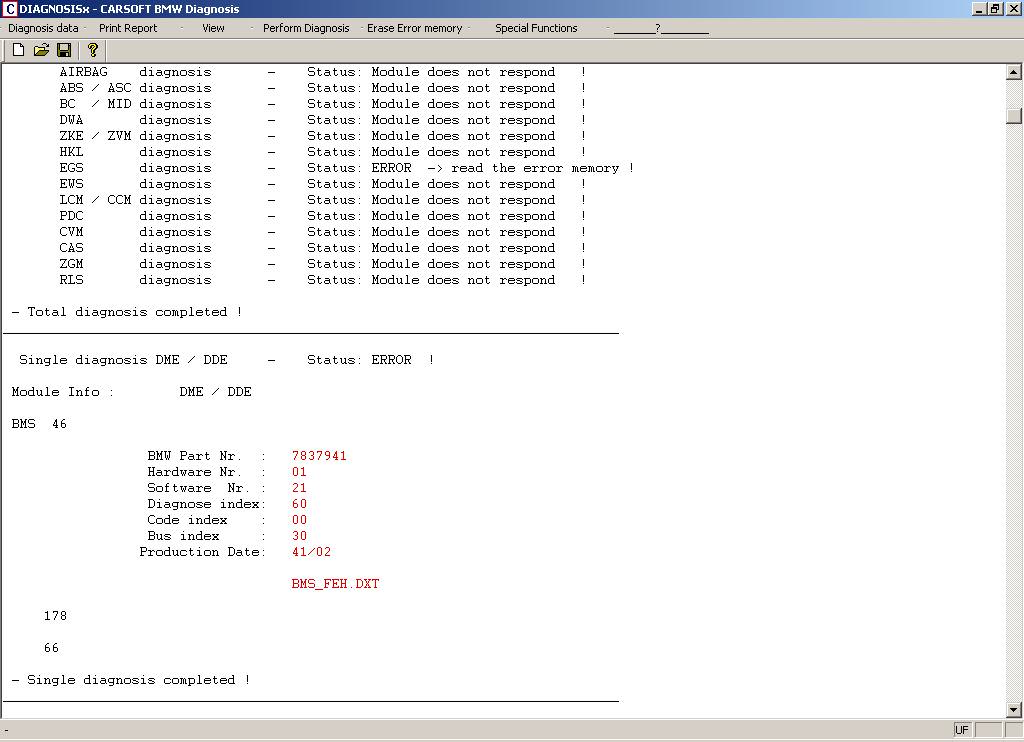This screenshot has width=1024, height=742.
Task: Click the ZGM diagnosis line
Action: click(323, 264)
